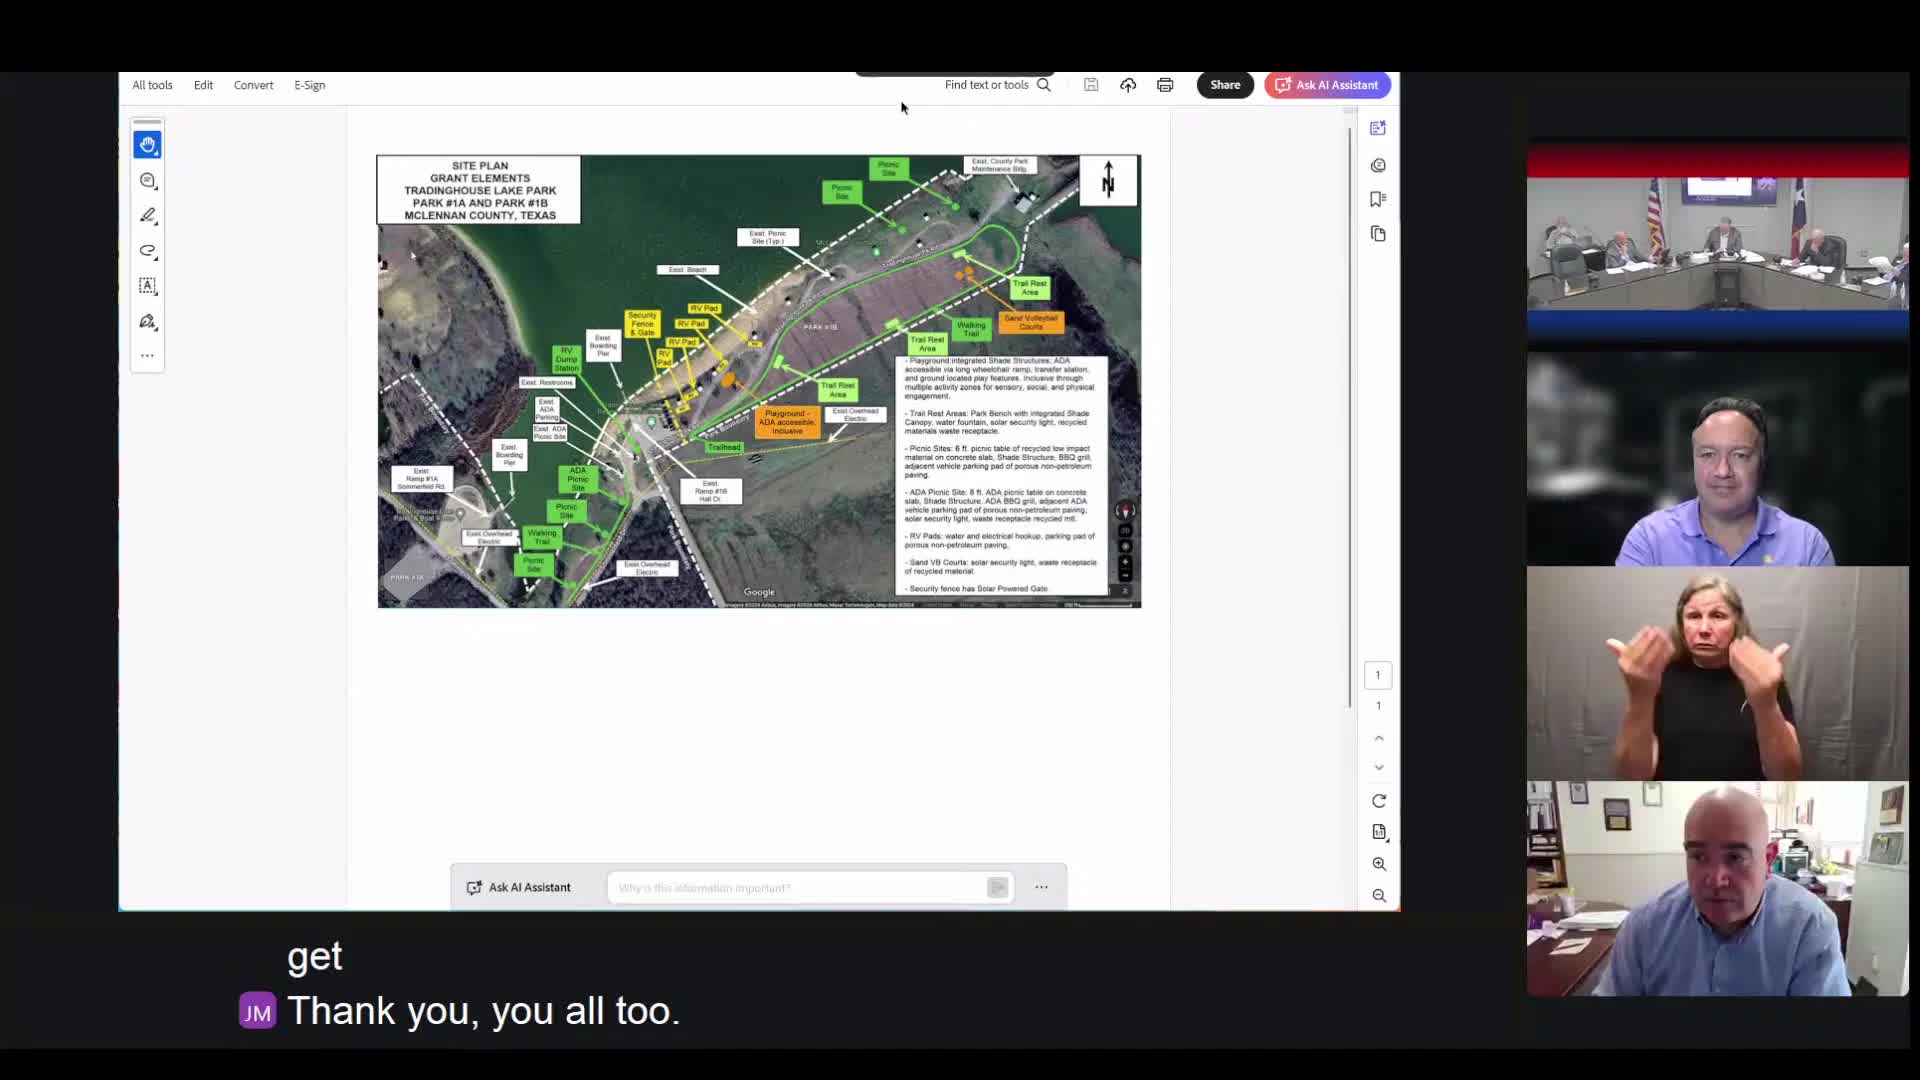Select the highlight pen tool
This screenshot has width=1920, height=1080.
(x=148, y=216)
